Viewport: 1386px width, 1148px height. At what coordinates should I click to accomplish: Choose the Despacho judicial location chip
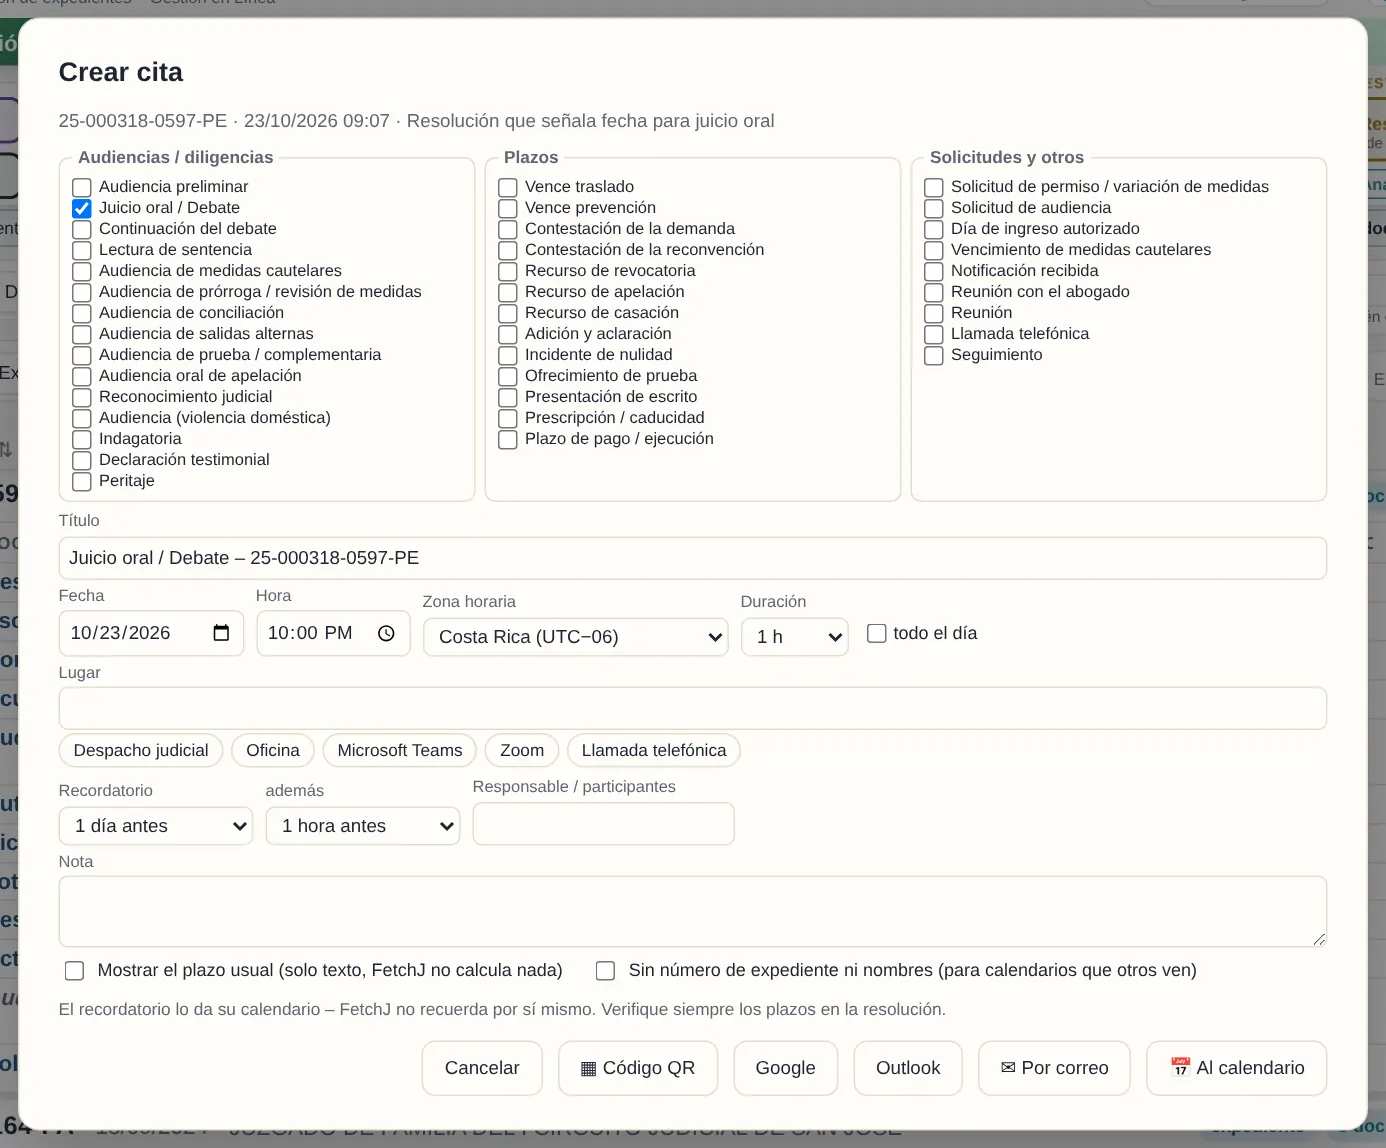tap(141, 750)
